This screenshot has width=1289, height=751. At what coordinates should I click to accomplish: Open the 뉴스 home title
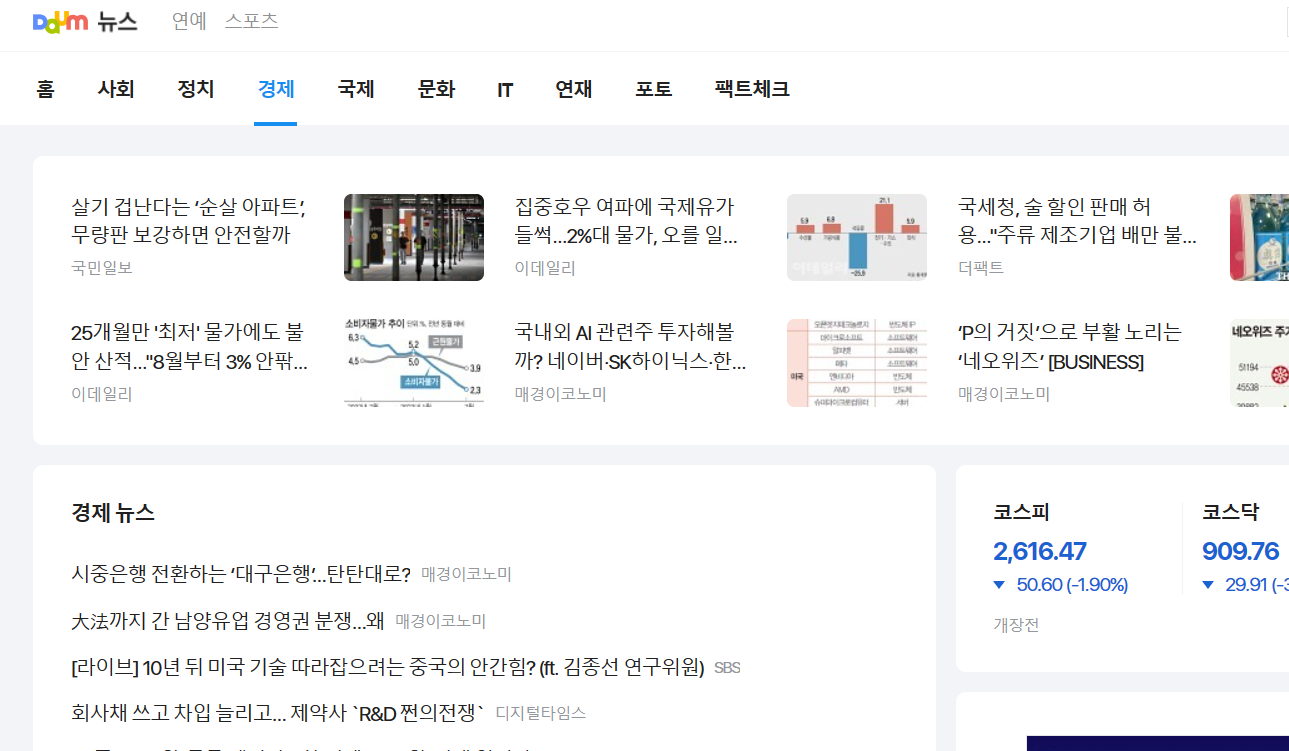118,22
